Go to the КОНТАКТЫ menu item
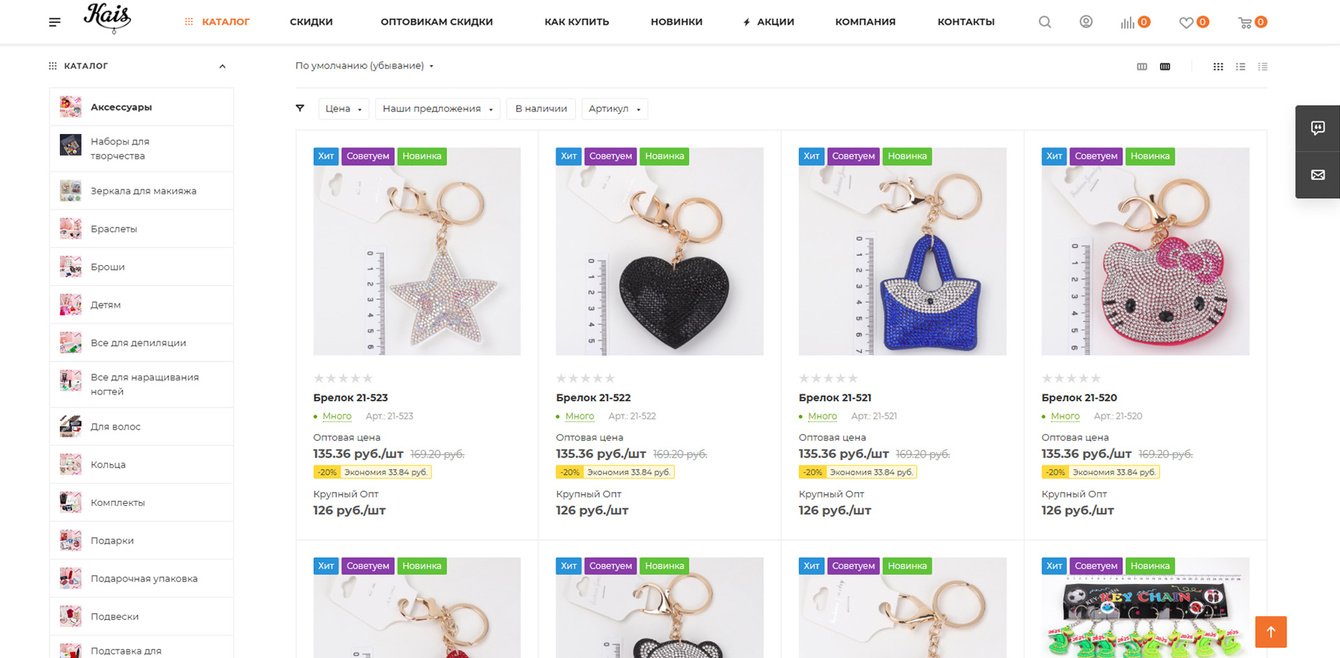This screenshot has width=1340, height=658. pos(966,22)
